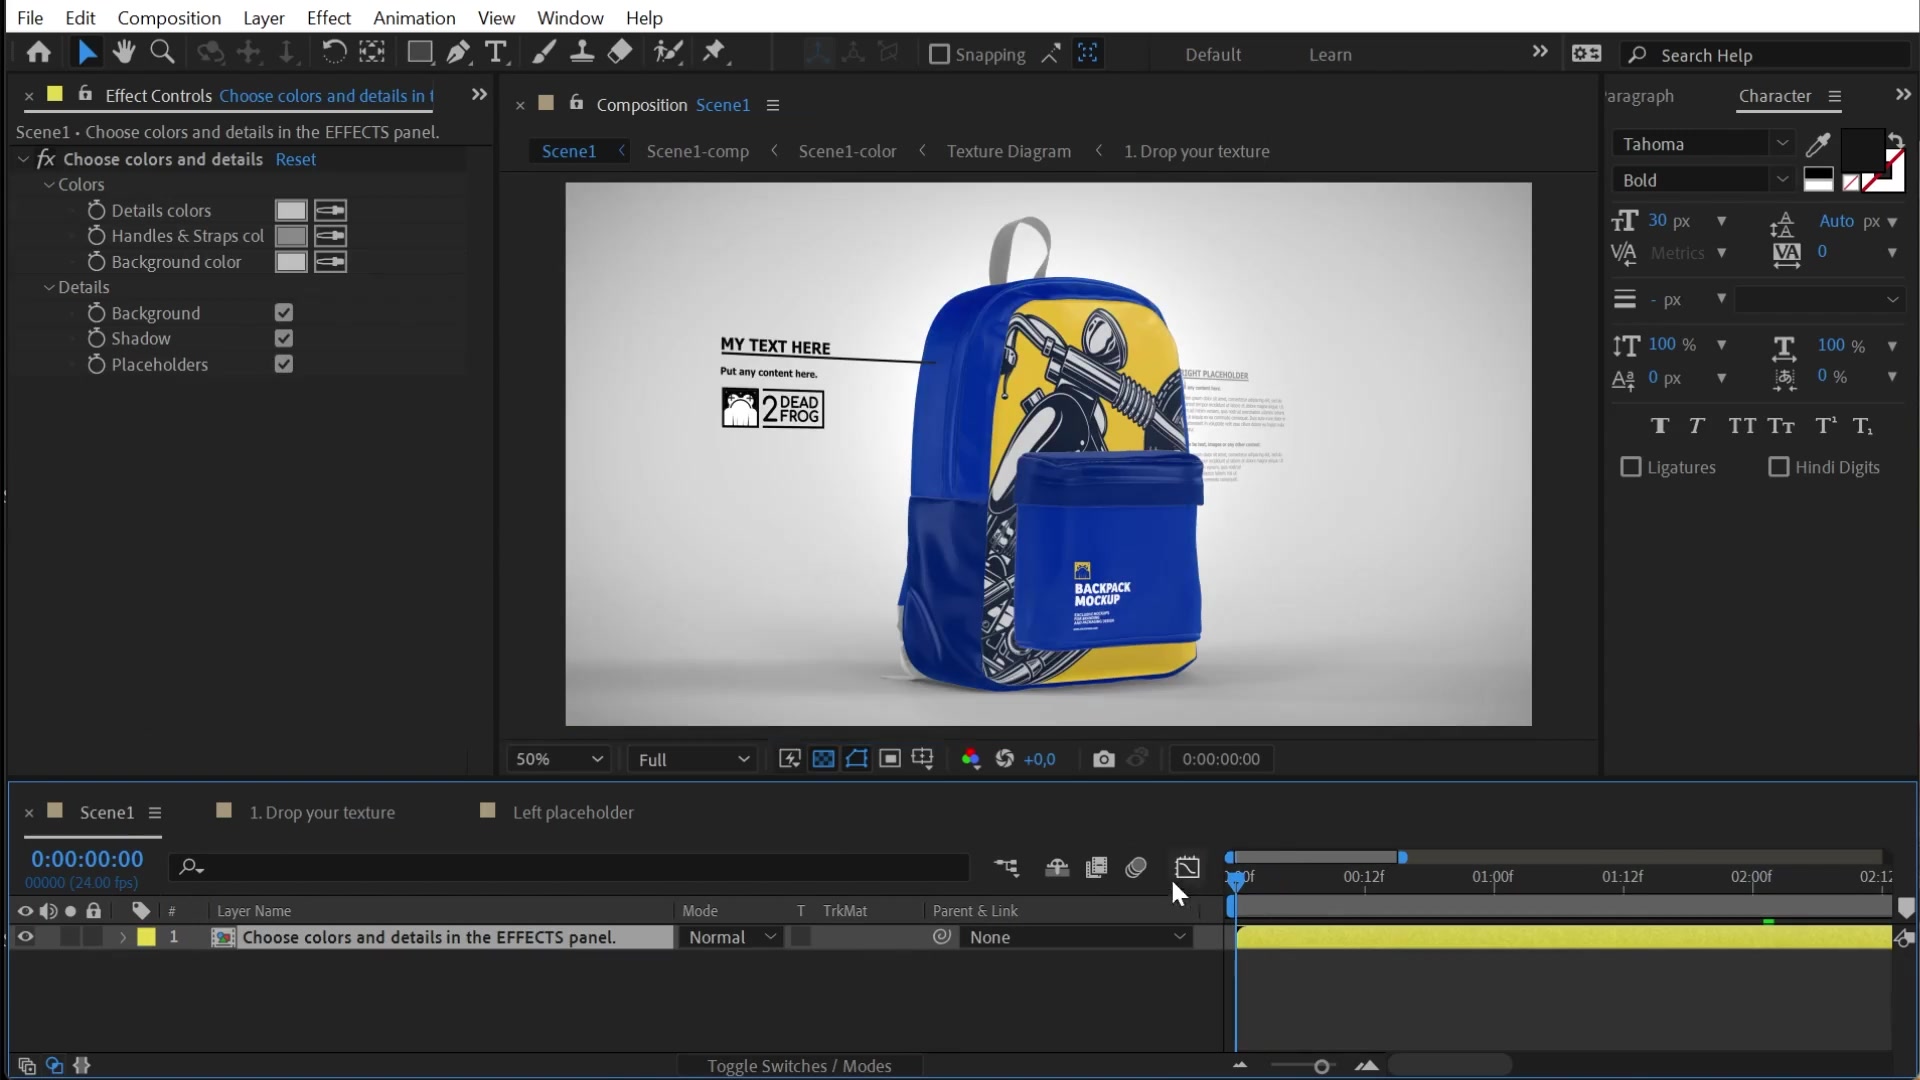This screenshot has height=1080, width=1920.
Task: Select the Pen tool in toolbar
Action: pyautogui.click(x=458, y=53)
